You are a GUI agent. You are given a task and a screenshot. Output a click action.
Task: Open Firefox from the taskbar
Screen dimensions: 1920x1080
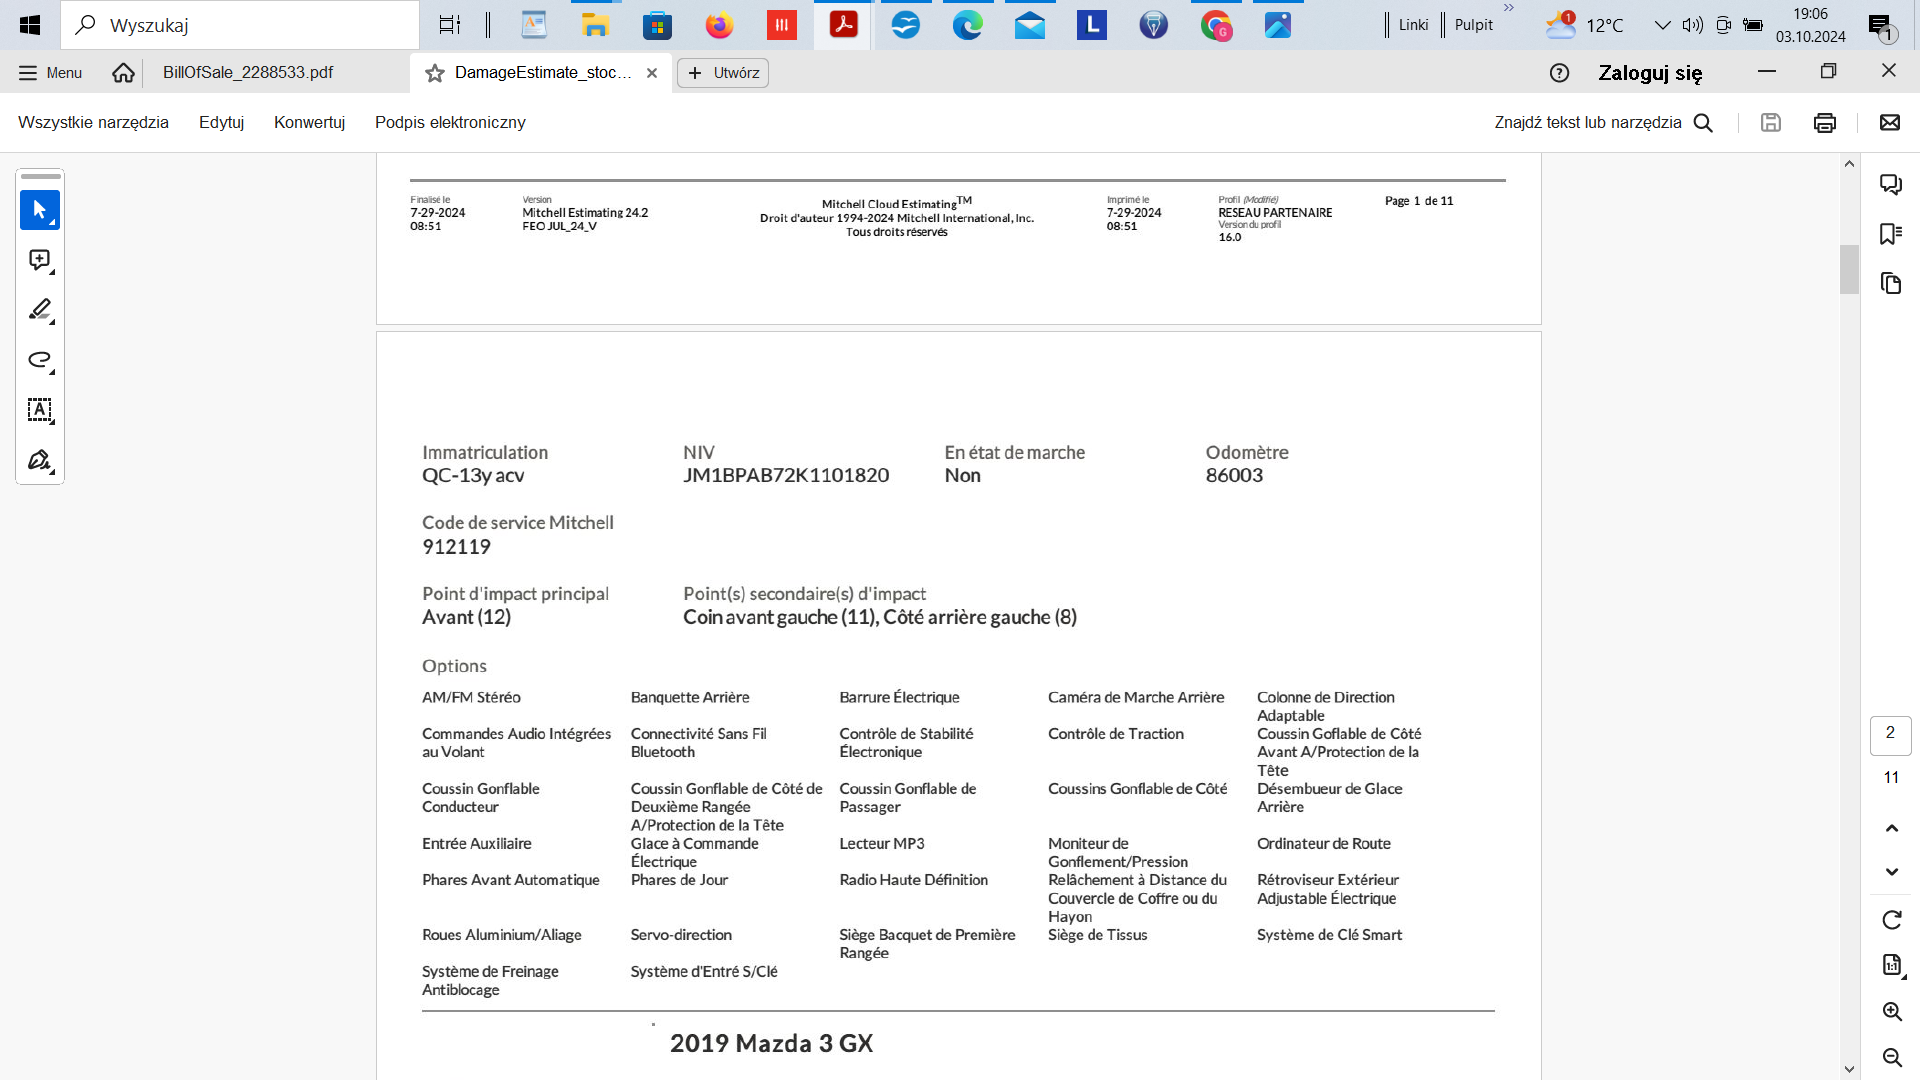pyautogui.click(x=719, y=25)
